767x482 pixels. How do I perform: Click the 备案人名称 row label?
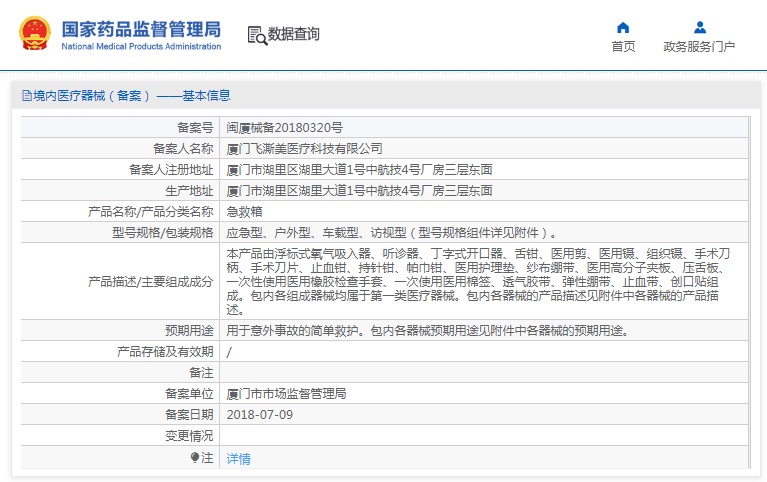[x=183, y=149]
